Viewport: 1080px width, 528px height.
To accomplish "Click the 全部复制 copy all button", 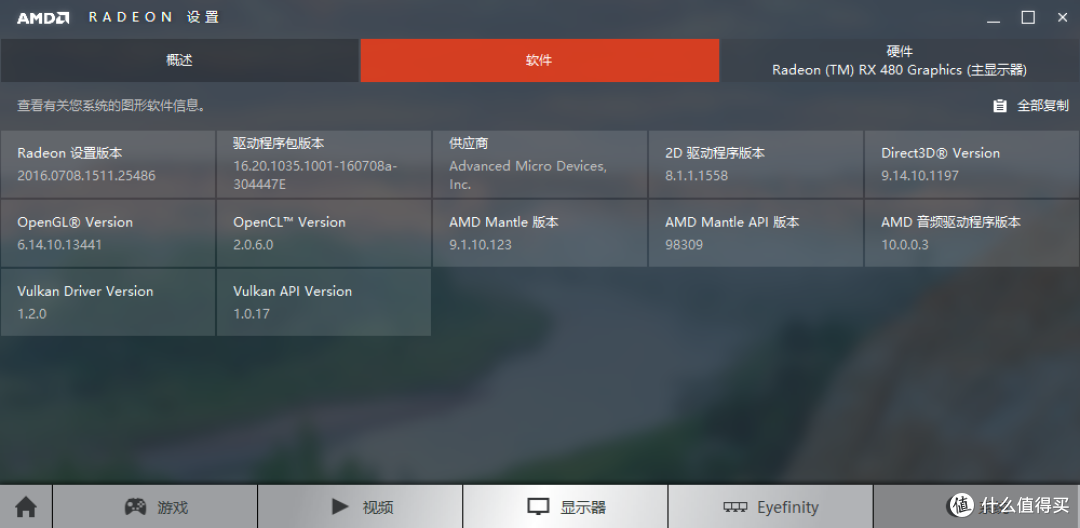I will pyautogui.click(x=1031, y=106).
